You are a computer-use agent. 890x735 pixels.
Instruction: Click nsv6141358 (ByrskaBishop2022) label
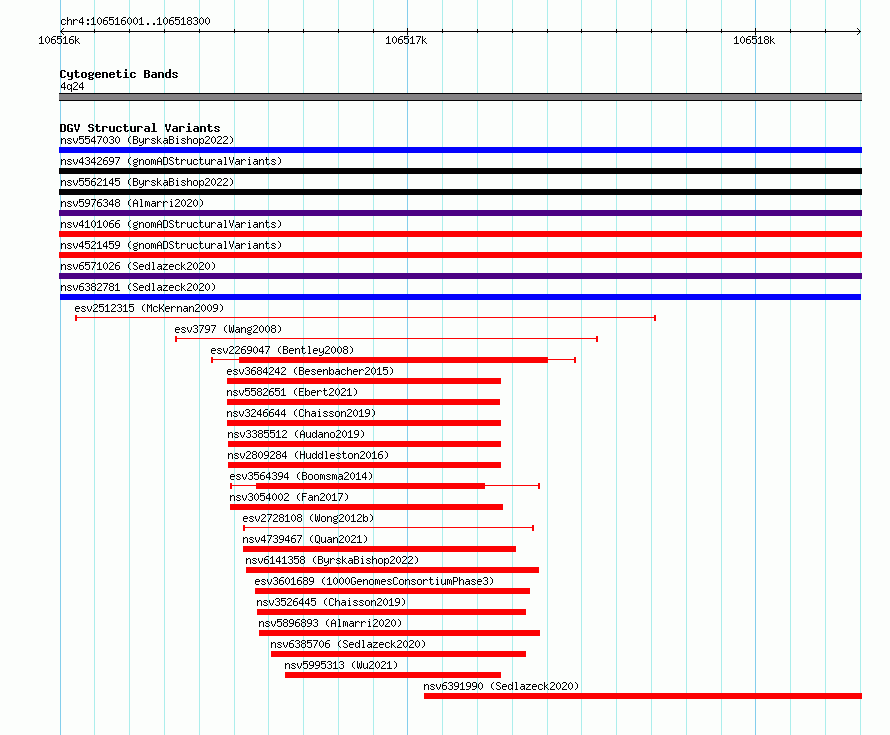pyautogui.click(x=332, y=560)
